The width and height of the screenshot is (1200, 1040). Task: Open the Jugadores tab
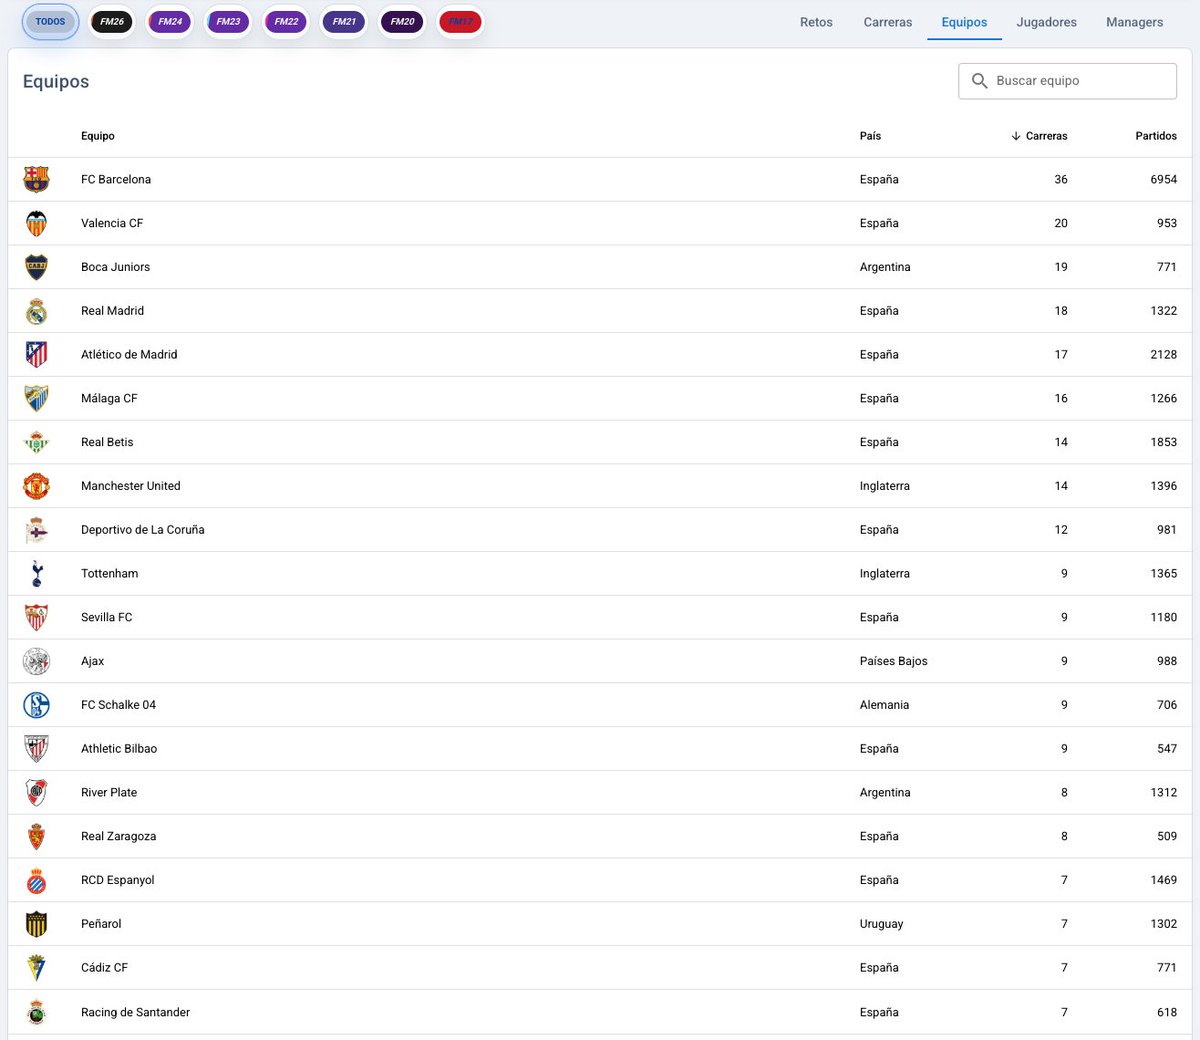tap(1046, 22)
